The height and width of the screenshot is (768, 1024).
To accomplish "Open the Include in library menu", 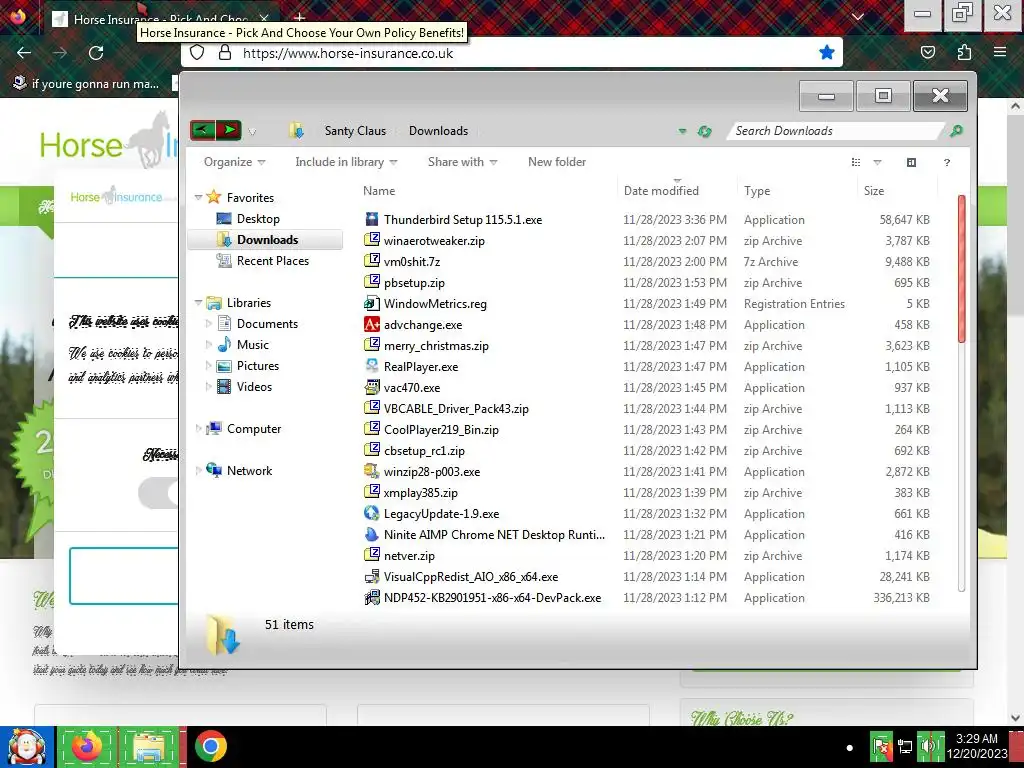I will pyautogui.click(x=346, y=162).
